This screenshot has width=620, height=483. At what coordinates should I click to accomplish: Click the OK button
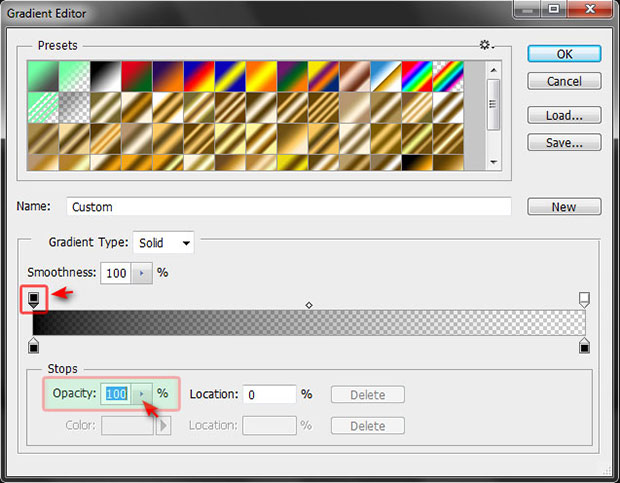(x=564, y=54)
